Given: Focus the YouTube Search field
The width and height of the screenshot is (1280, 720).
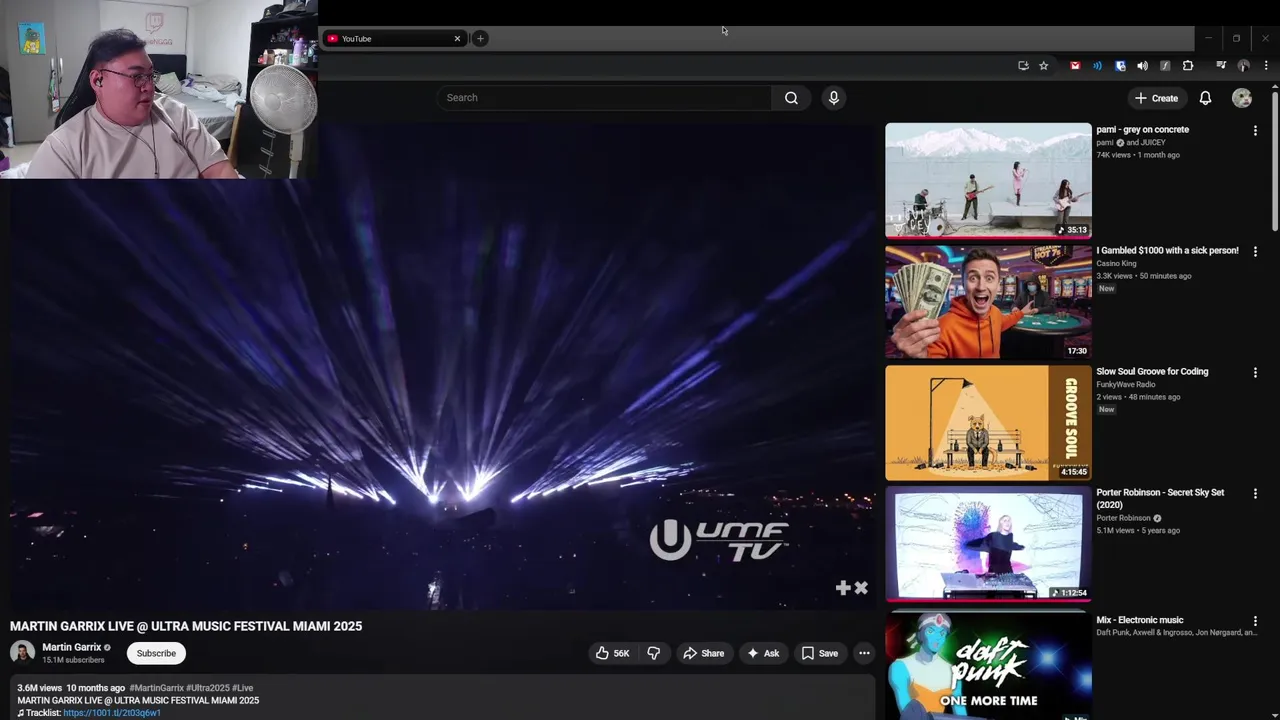Looking at the screenshot, I should [x=603, y=98].
